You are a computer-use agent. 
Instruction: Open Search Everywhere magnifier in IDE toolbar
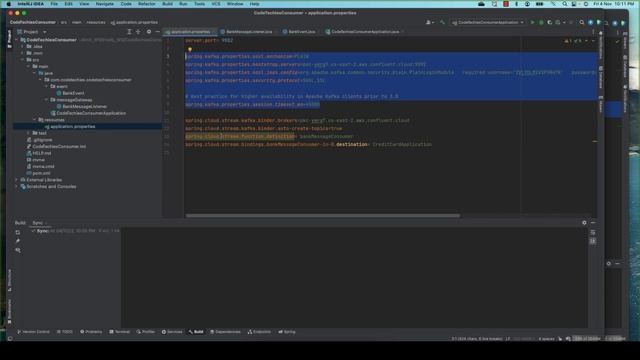point(582,22)
